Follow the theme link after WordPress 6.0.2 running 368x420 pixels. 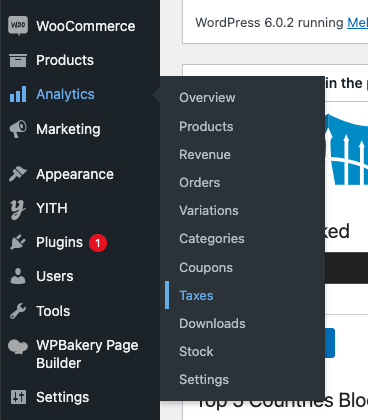click(x=358, y=23)
